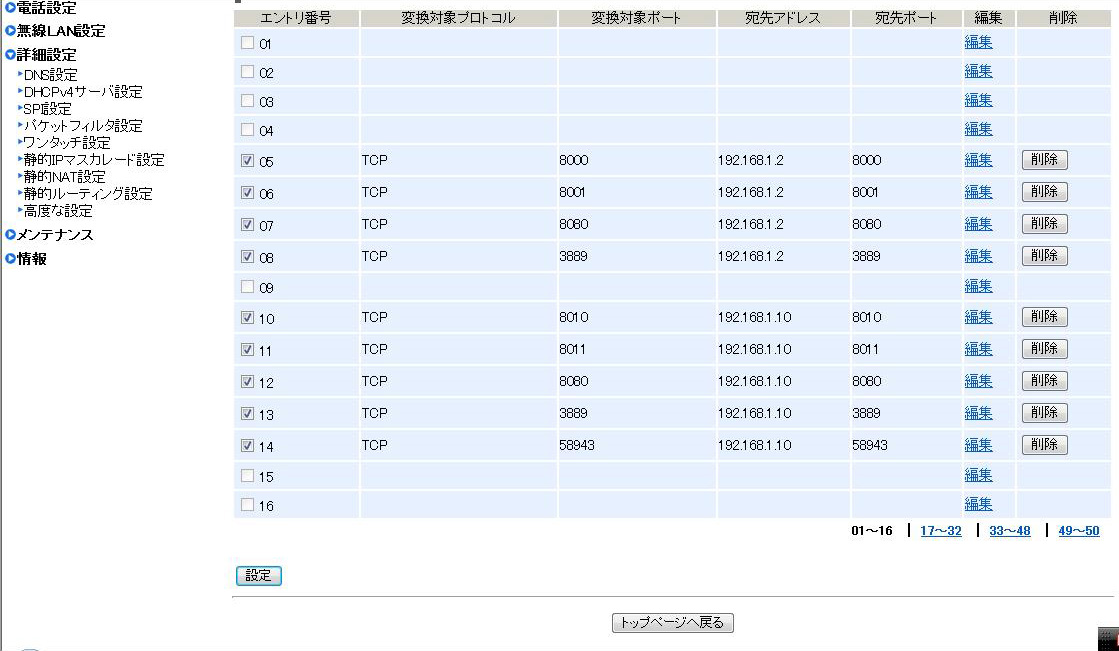Select 静的IPマスカレード設定 in sidebar
This screenshot has height=651, width=1119.
(94, 160)
